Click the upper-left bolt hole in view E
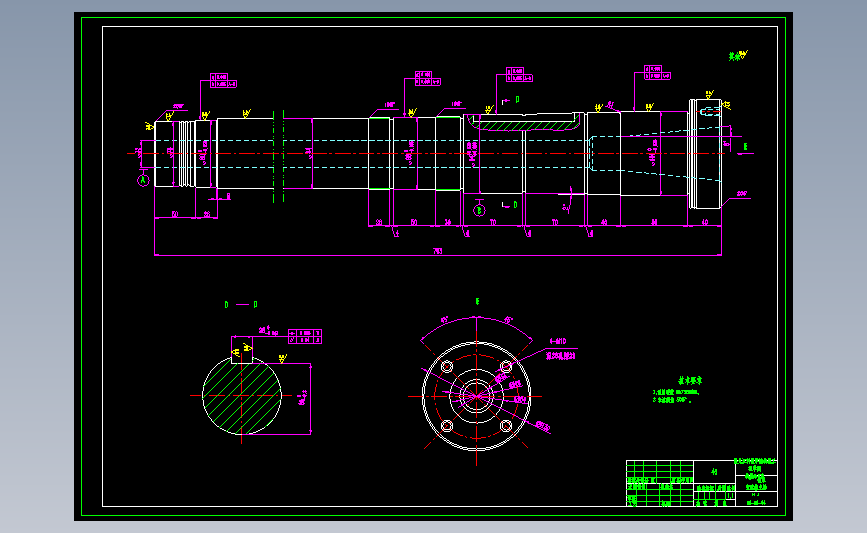Image resolution: width=867 pixels, height=533 pixels. pyautogui.click(x=447, y=367)
